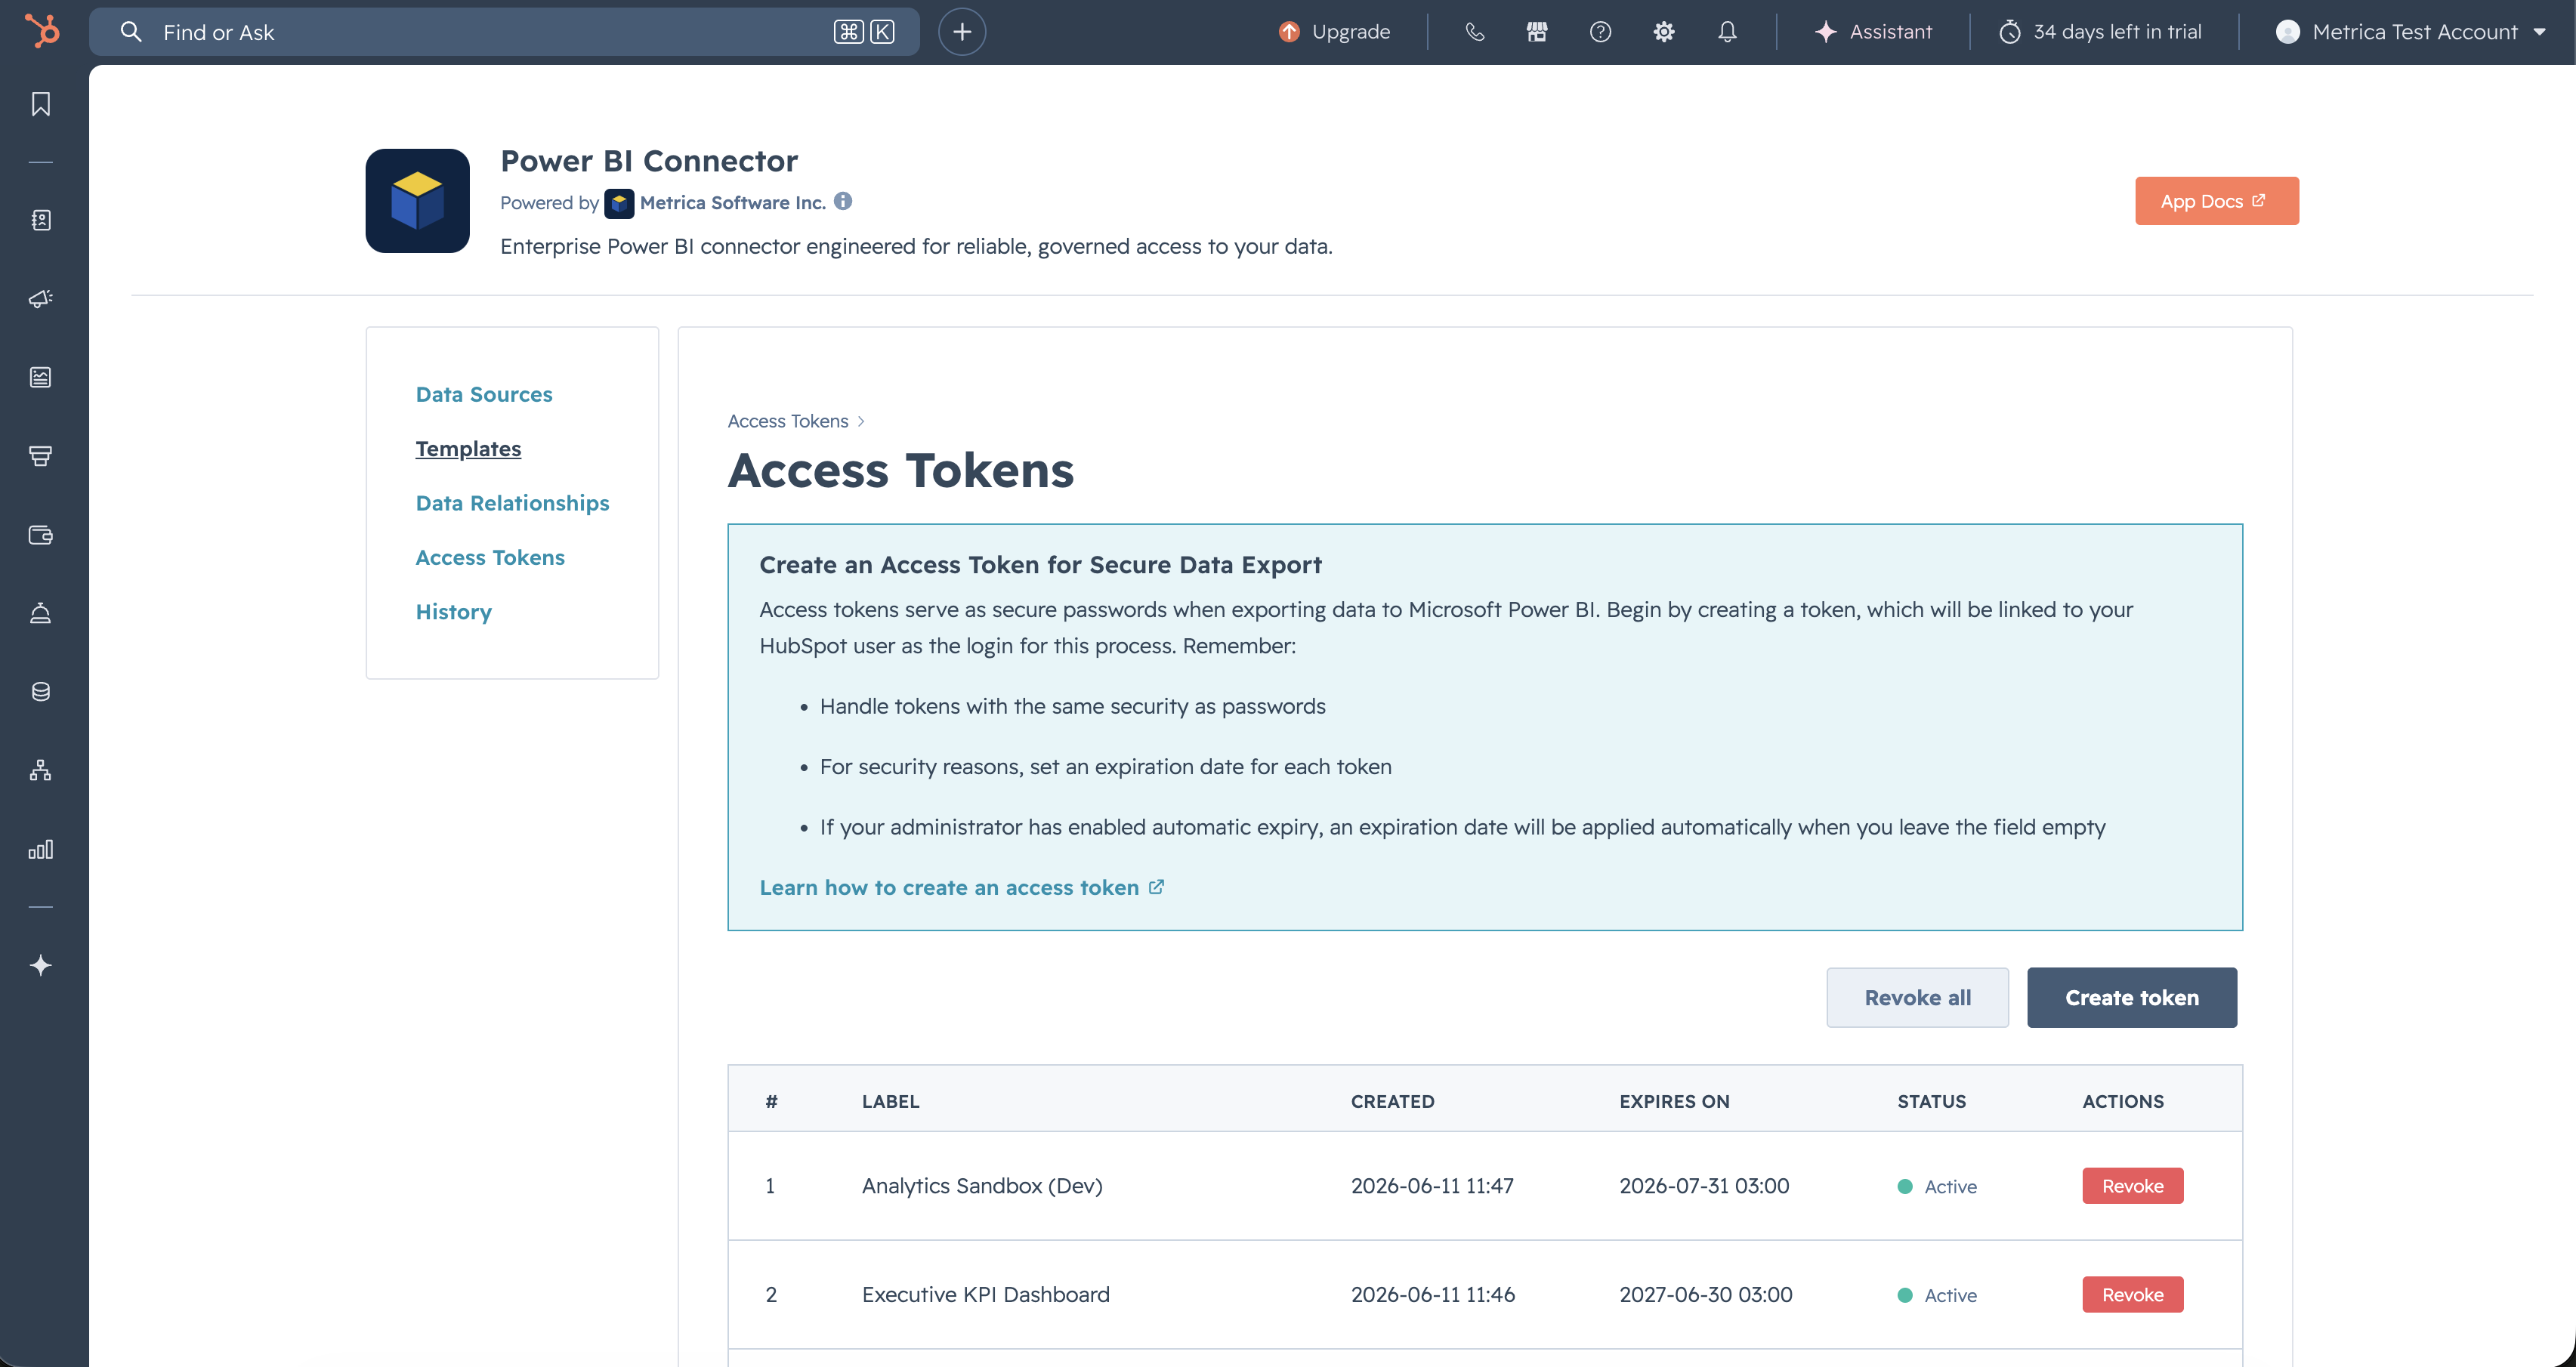Viewport: 2576px width, 1367px height.
Task: Revoke the Analytics Sandbox (Dev) token
Action: [2133, 1186]
